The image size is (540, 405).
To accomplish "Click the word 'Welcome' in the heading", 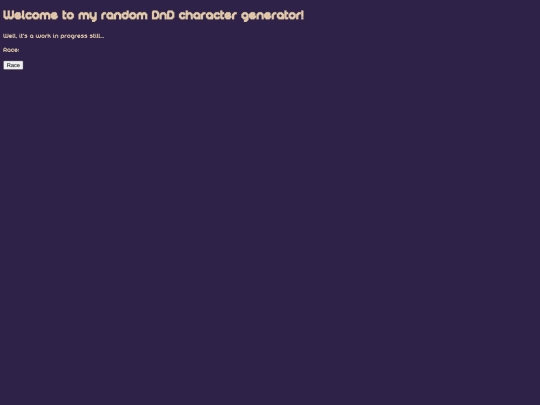I will tap(30, 15).
